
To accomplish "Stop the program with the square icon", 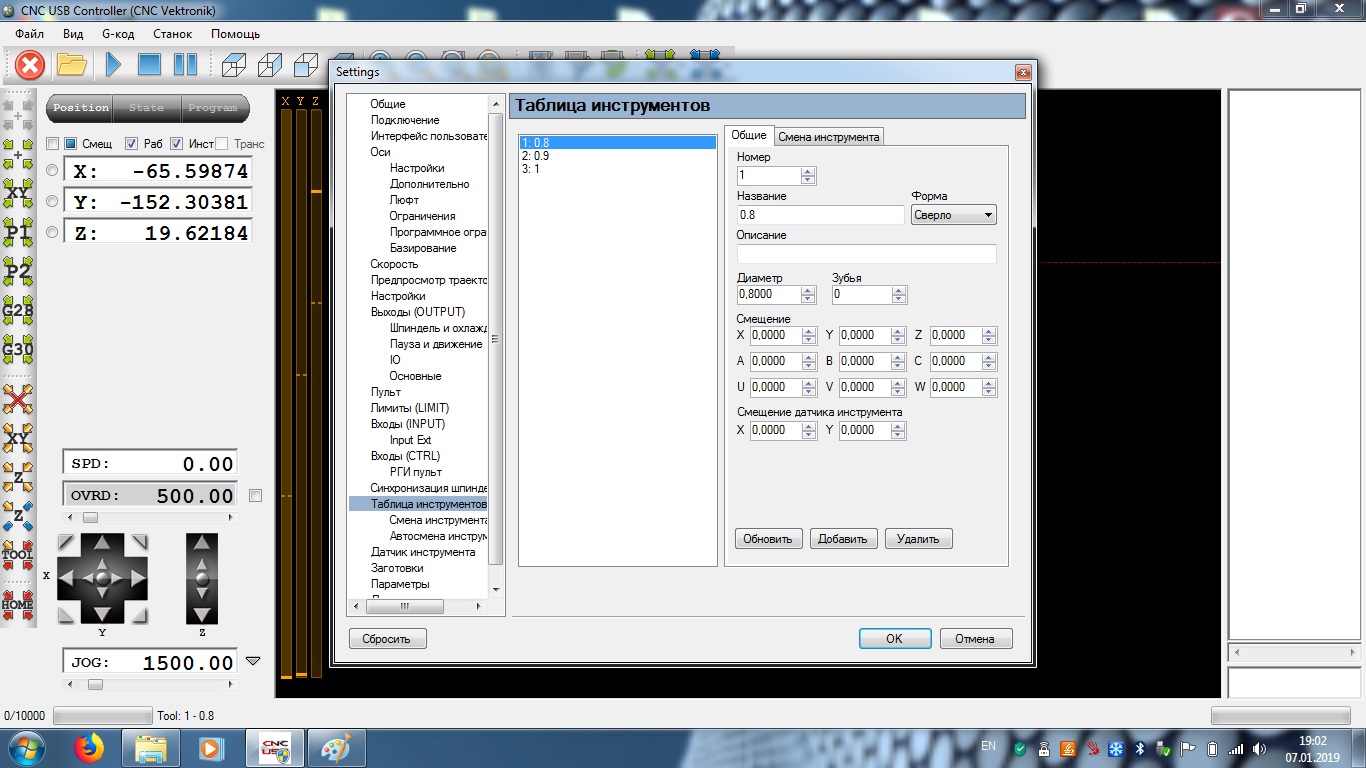I will coord(149,66).
